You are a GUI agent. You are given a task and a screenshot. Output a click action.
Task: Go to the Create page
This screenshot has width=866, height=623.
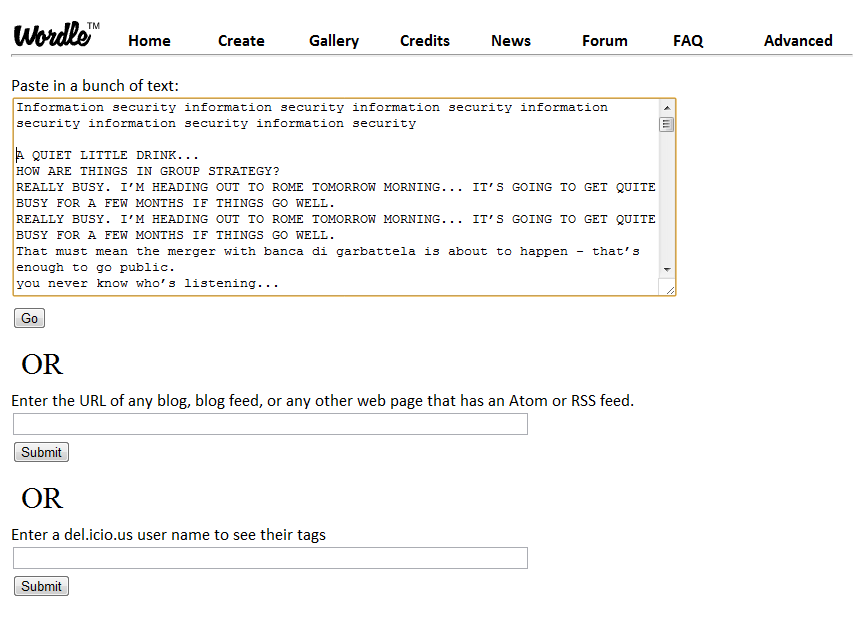(x=241, y=41)
